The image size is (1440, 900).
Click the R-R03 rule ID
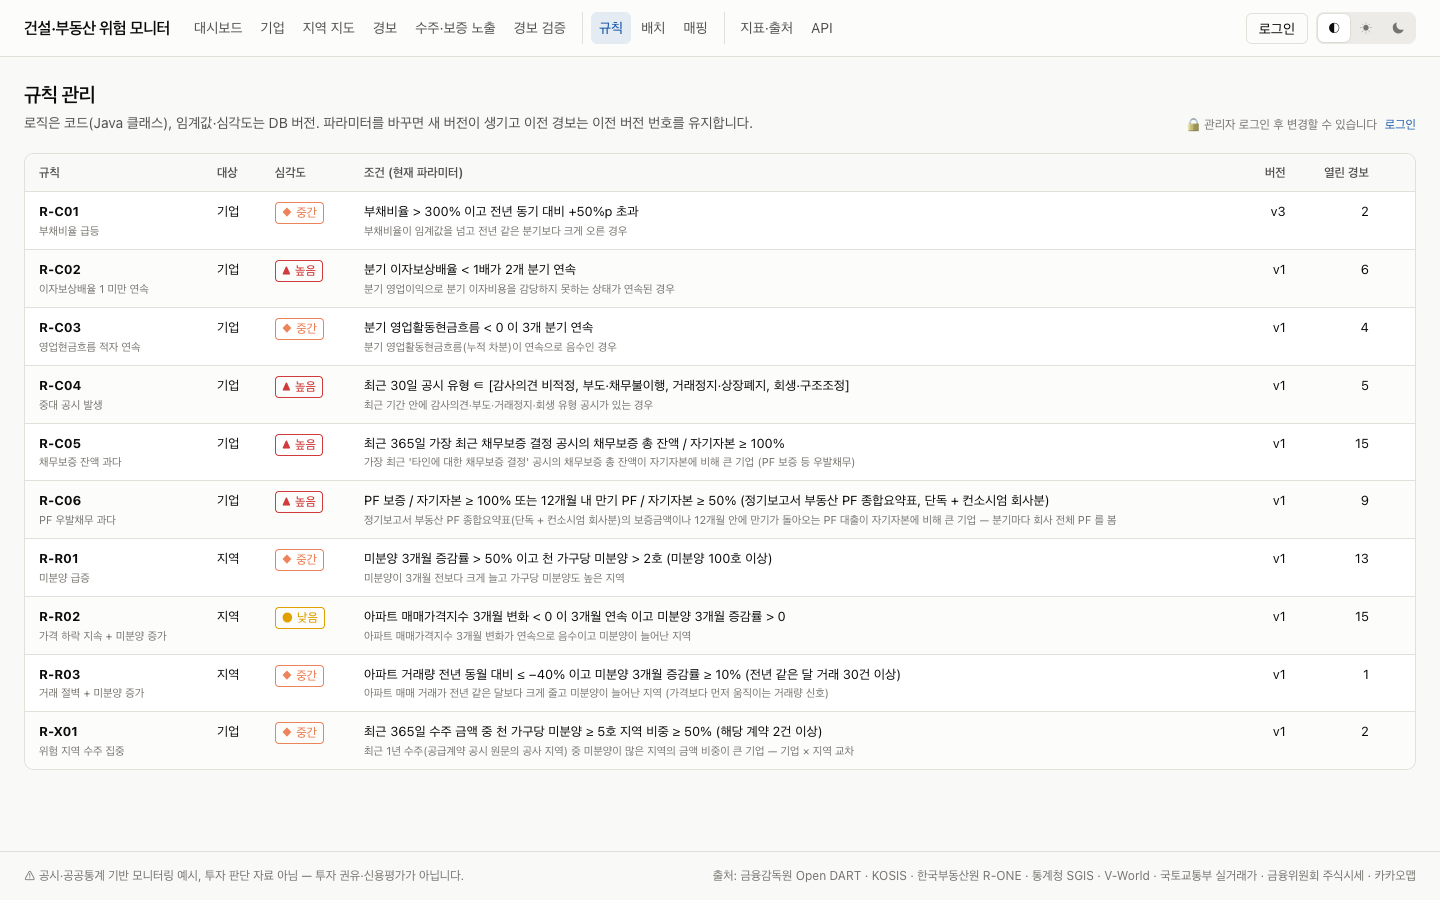click(x=60, y=675)
